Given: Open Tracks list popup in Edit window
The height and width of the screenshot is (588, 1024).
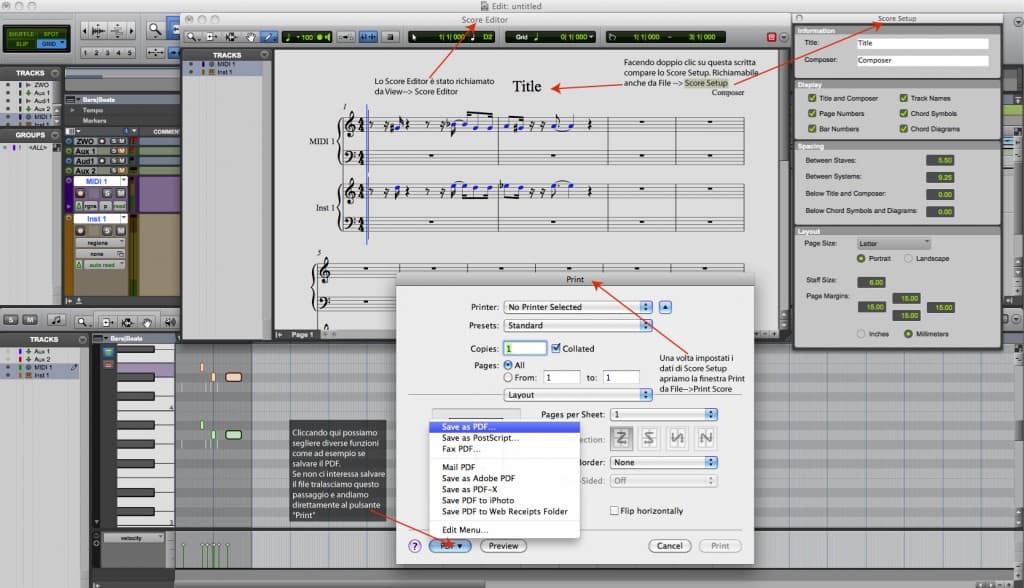Looking at the screenshot, I should 55,73.
